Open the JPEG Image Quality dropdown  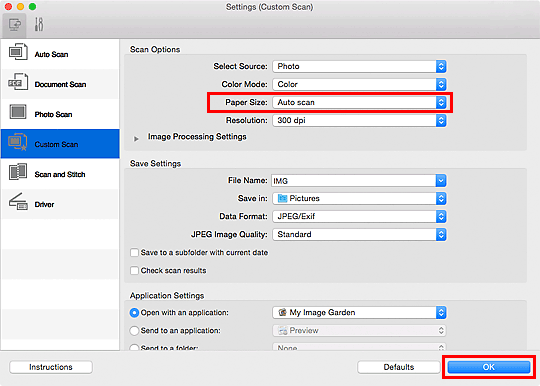(x=359, y=234)
